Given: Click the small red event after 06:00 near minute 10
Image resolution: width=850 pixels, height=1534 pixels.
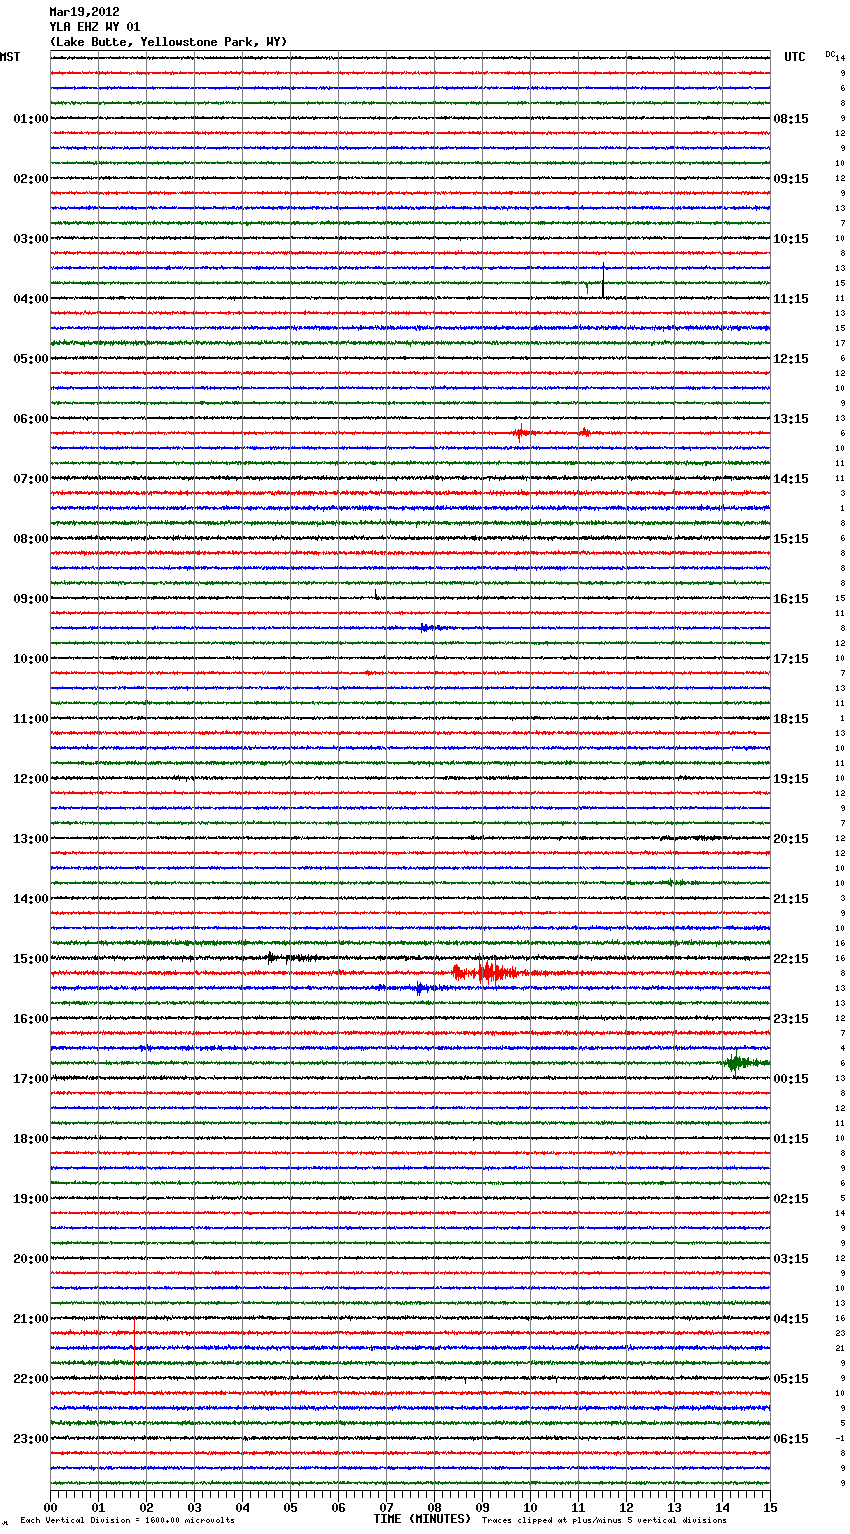Looking at the screenshot, I should pyautogui.click(x=521, y=433).
